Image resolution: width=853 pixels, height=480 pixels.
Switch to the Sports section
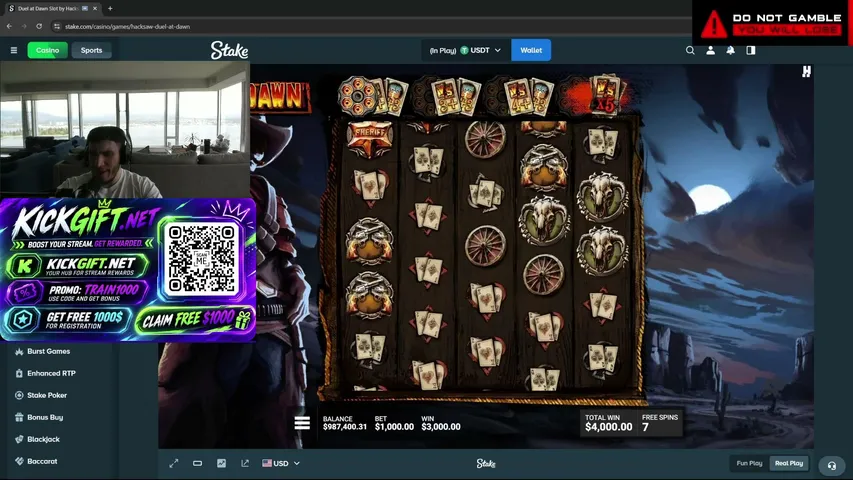tap(91, 50)
